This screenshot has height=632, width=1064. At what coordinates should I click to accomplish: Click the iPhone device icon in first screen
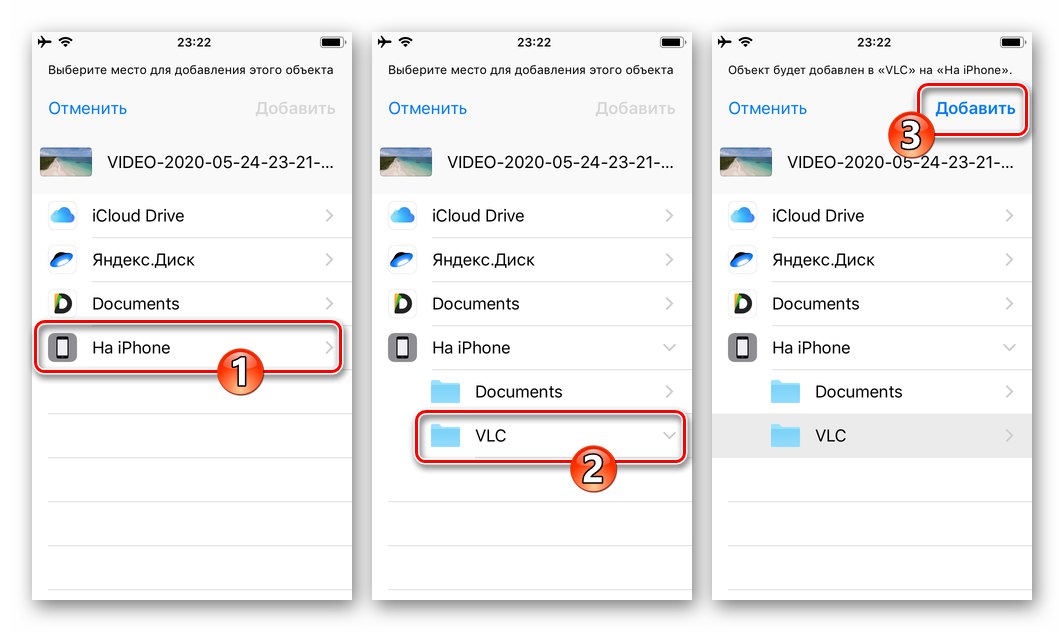click(x=62, y=348)
